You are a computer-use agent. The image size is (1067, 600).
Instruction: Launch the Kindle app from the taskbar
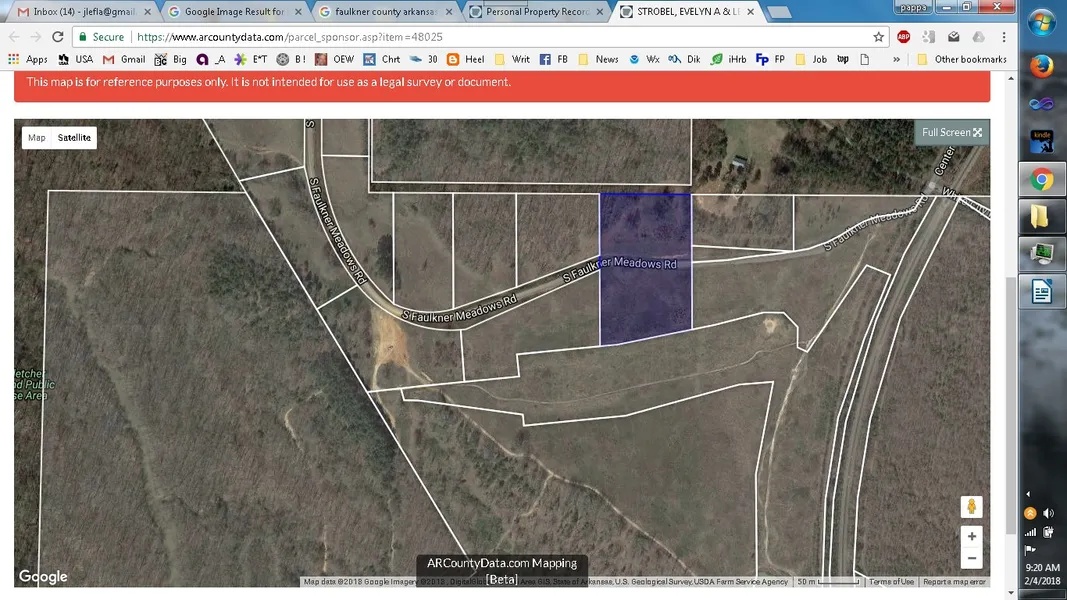(1041, 141)
